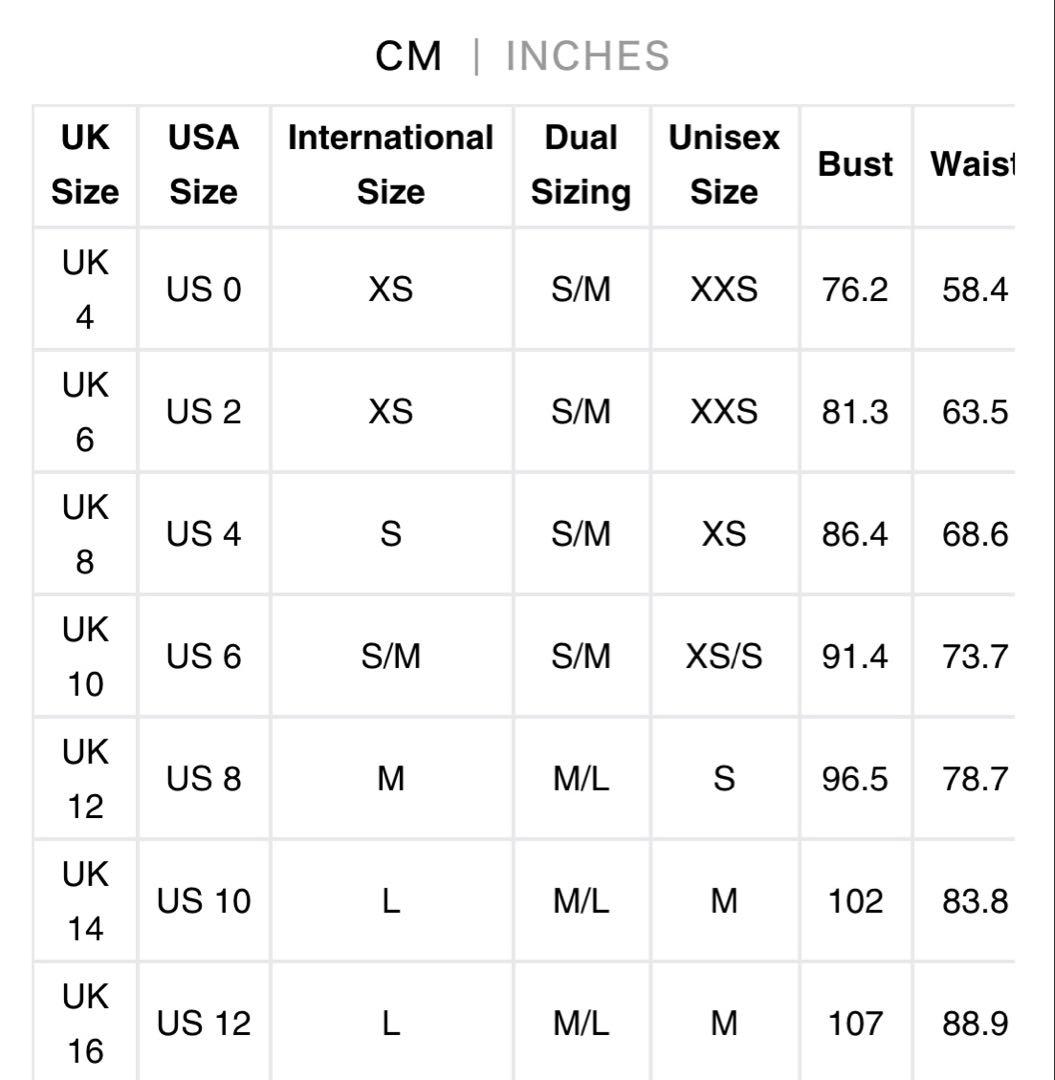1055x1080 pixels.
Task: Click the USA Size column header
Action: [204, 165]
